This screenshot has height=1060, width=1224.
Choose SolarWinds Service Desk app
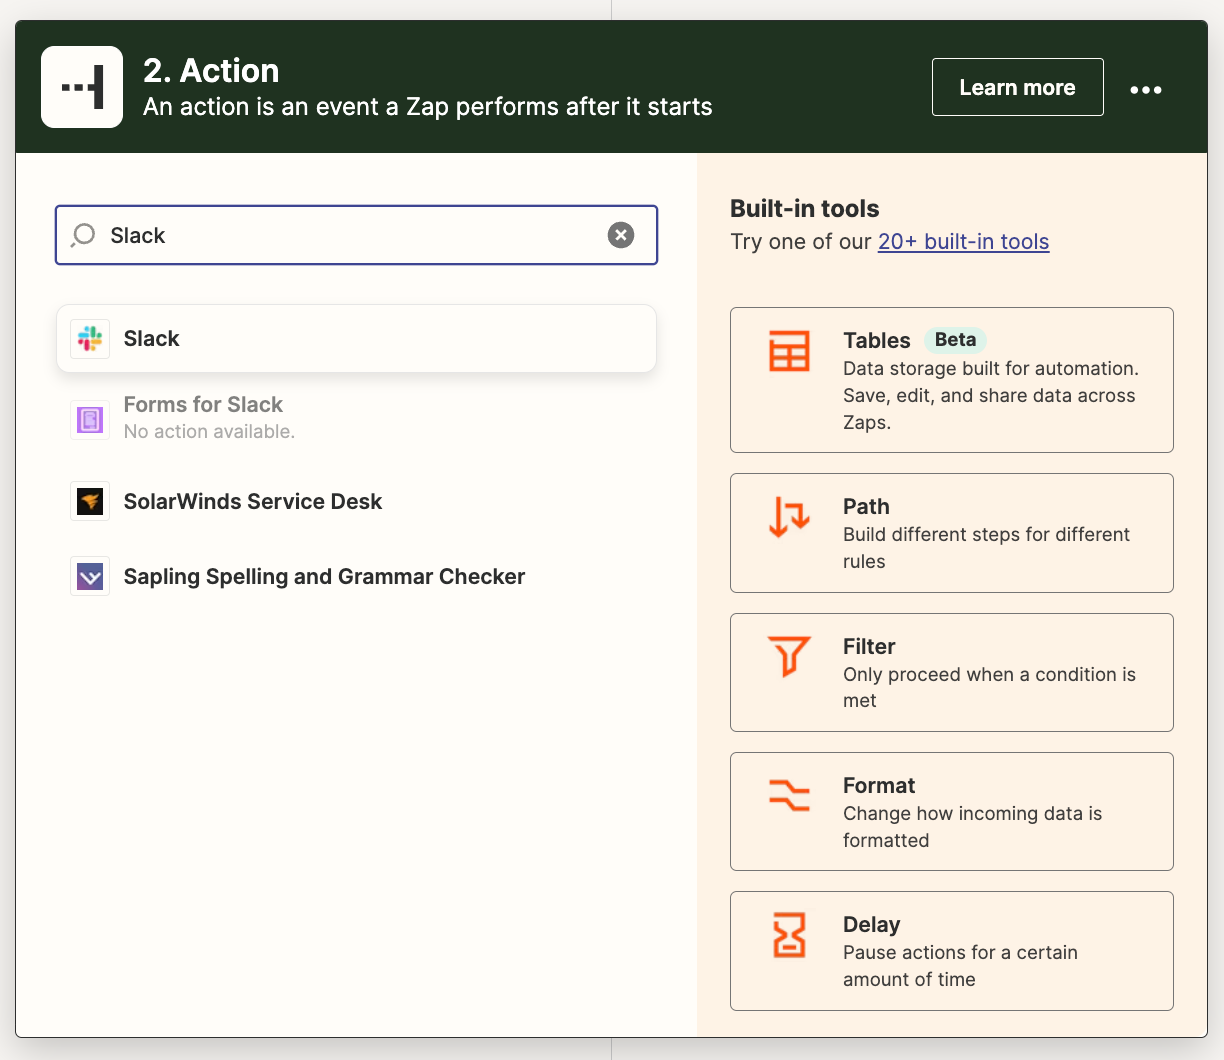click(x=252, y=502)
